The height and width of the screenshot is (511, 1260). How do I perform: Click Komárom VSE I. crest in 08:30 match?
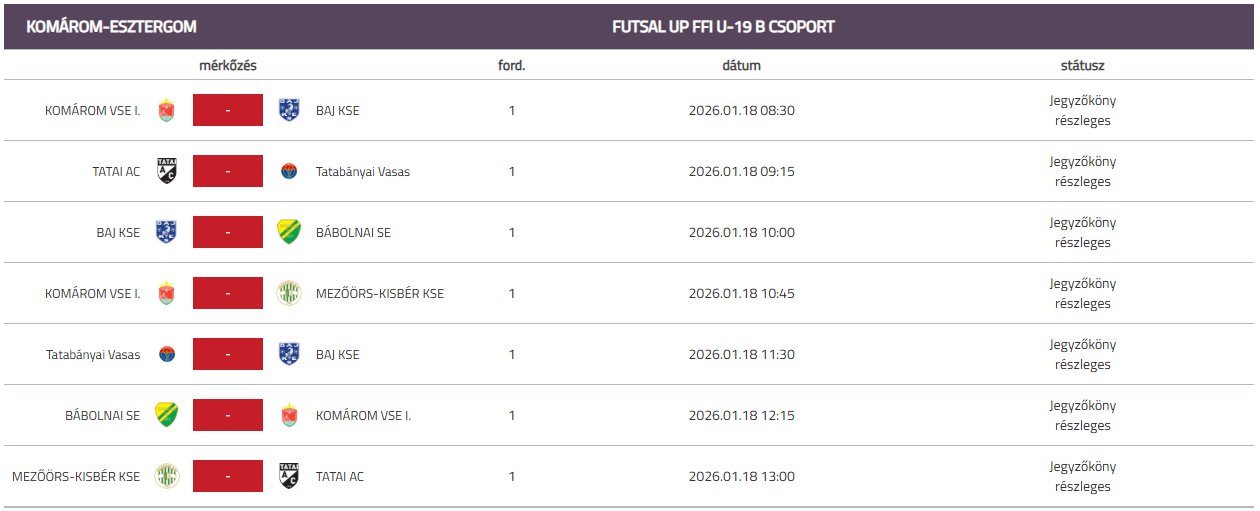[167, 110]
